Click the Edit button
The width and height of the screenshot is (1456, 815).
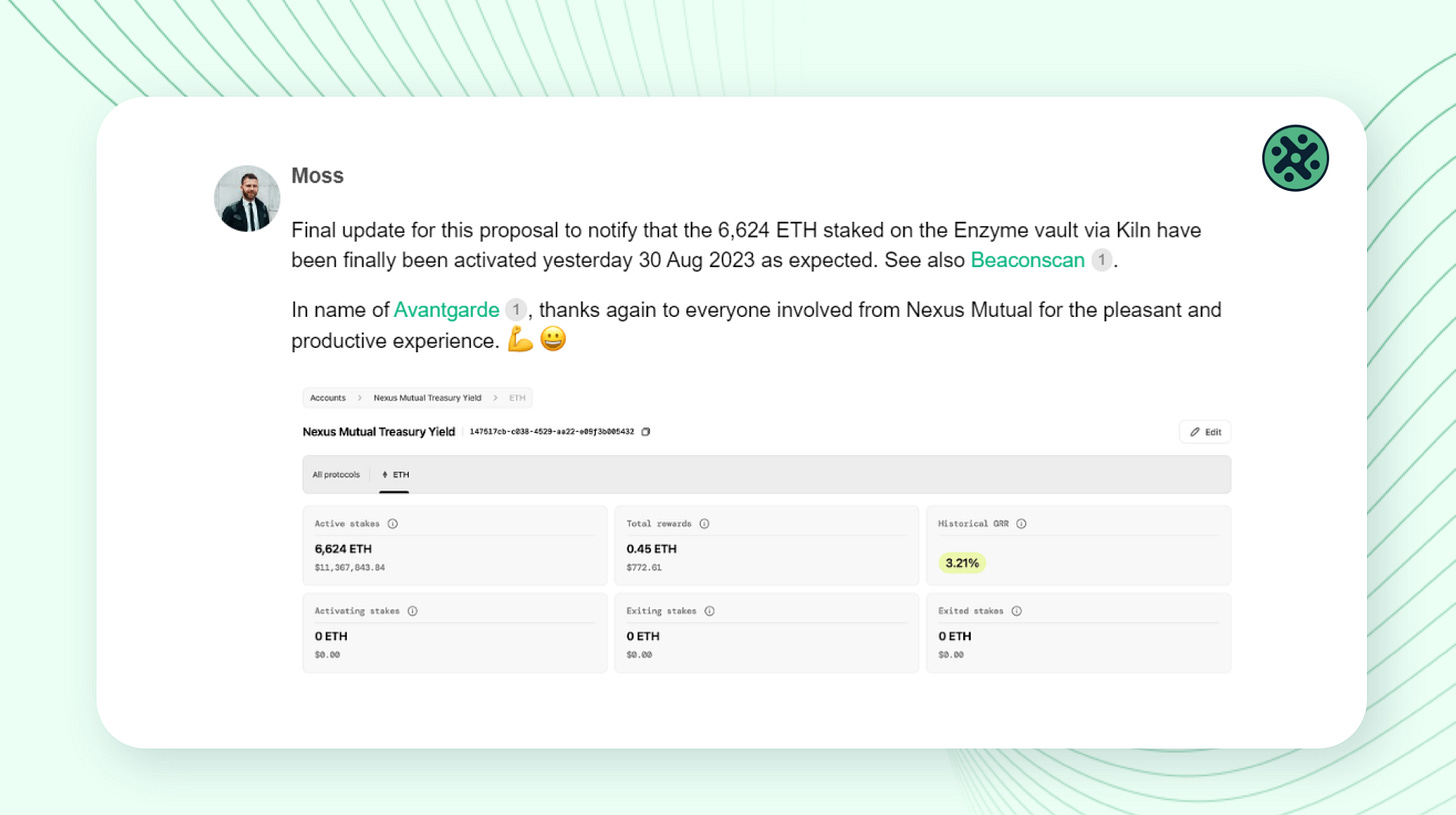coord(1205,432)
